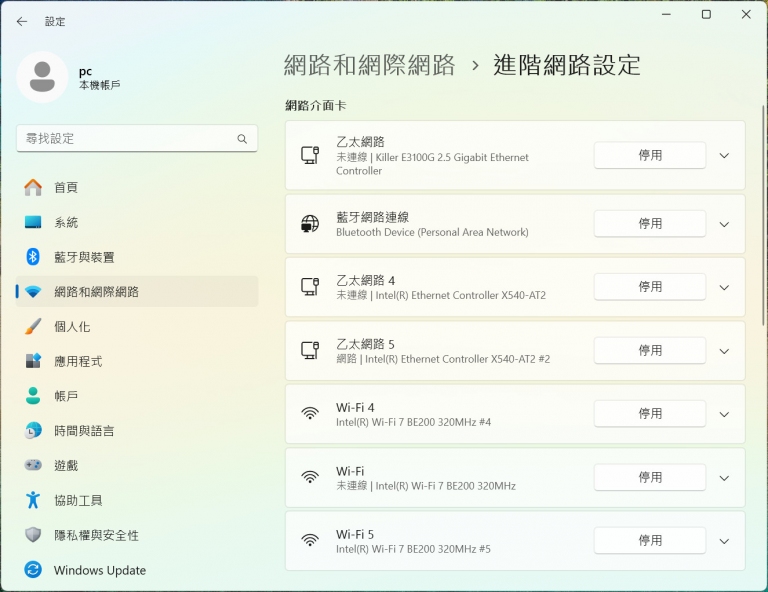
Task: Expand the 藍牙網路連線 adapter details
Action: (x=724, y=224)
